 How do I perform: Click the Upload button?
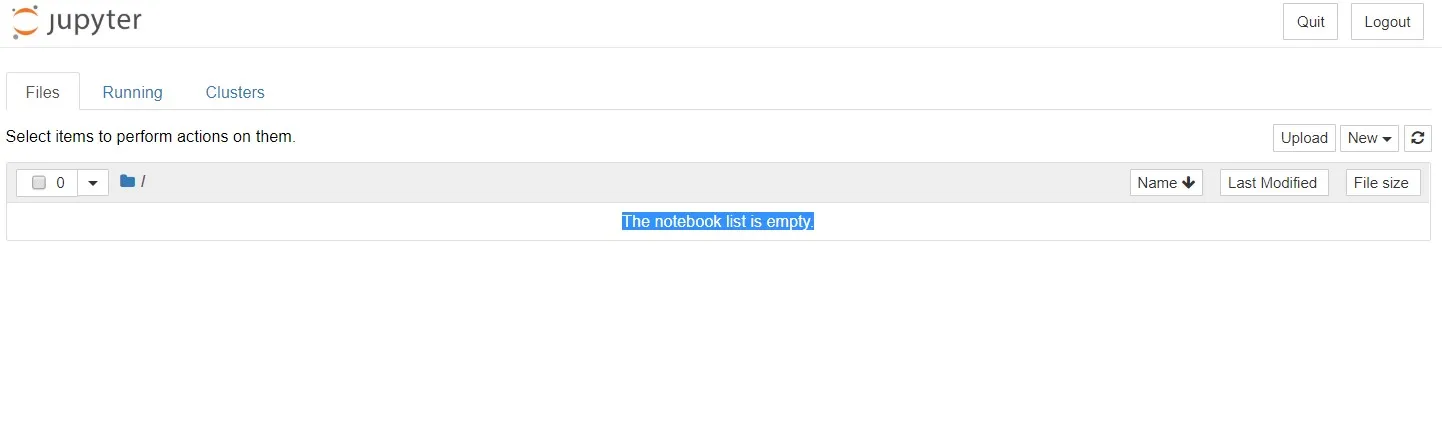pos(1304,138)
